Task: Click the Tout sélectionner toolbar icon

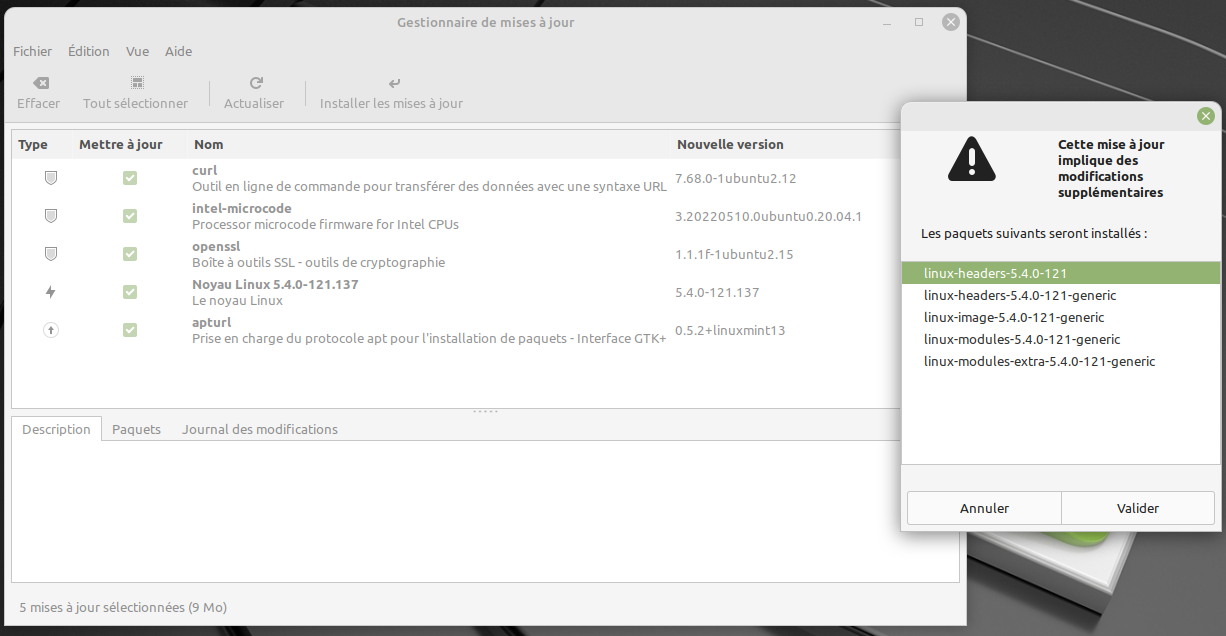Action: pos(137,83)
